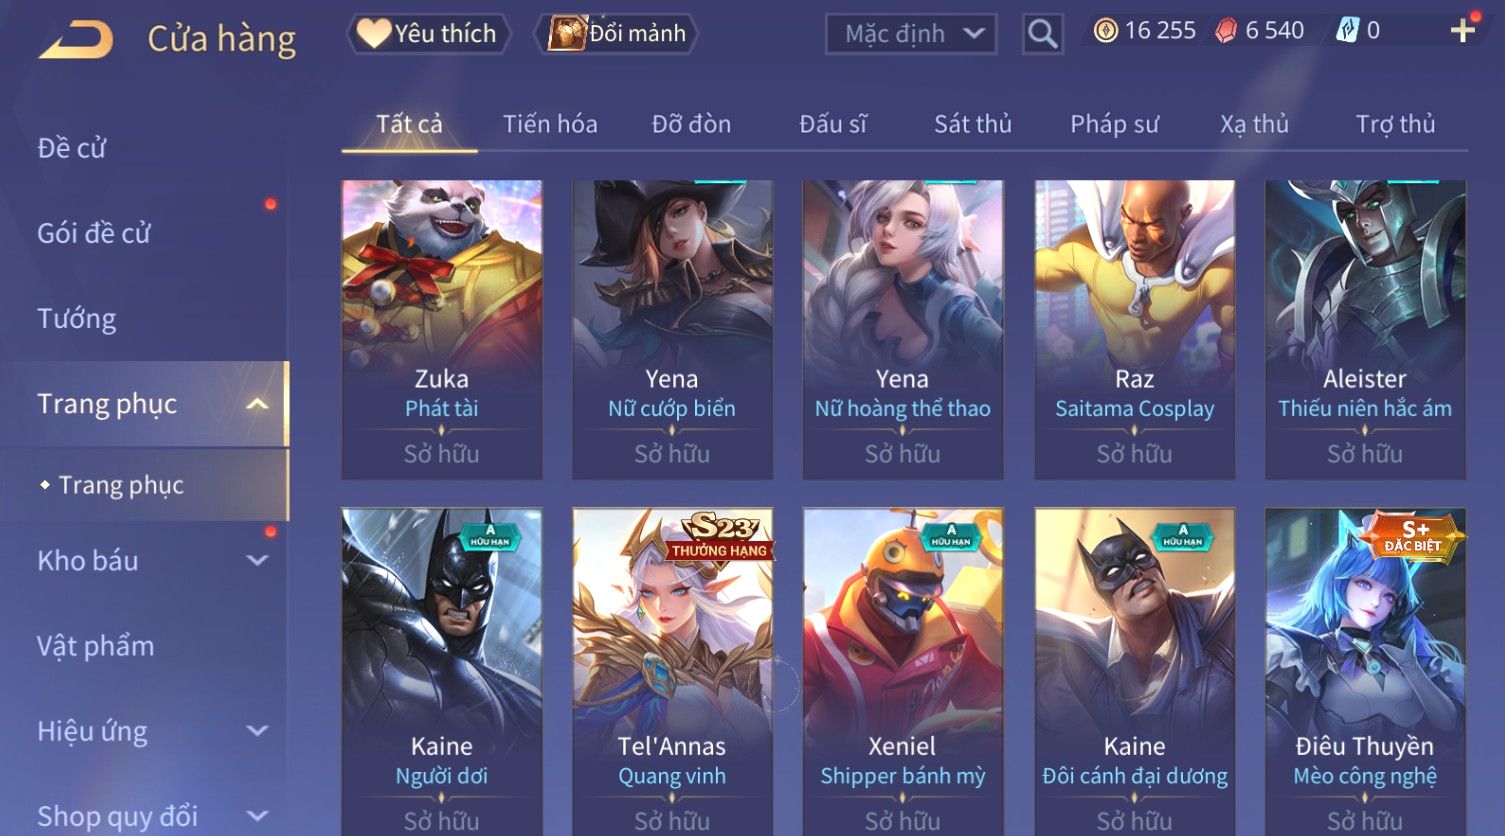Expand the Hiệu ứng sidebar section

(257, 731)
